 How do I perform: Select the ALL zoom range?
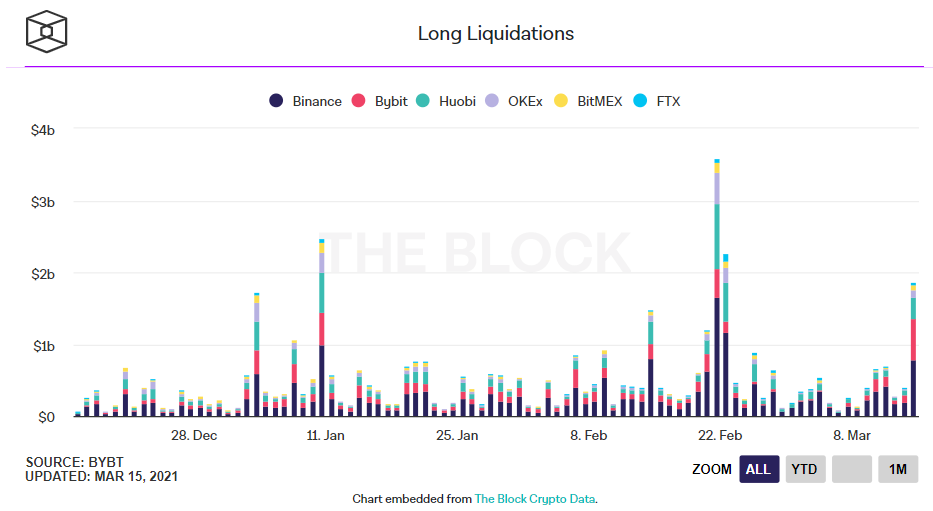759,469
